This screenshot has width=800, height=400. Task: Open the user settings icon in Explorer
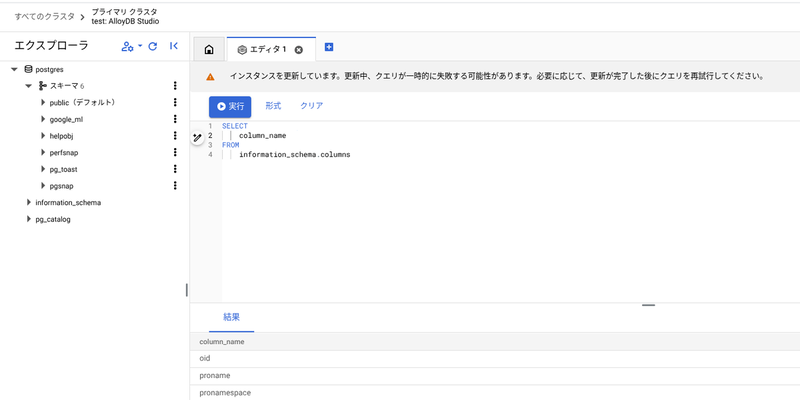[127, 46]
